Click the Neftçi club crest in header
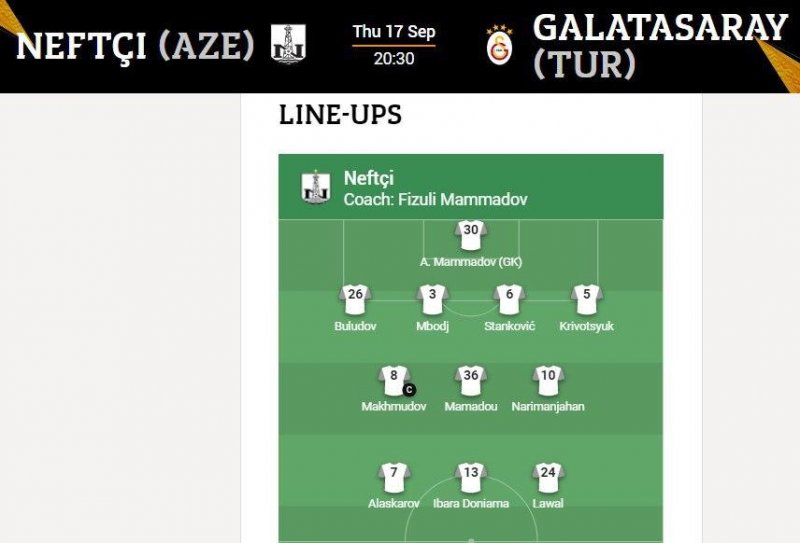 coord(288,45)
